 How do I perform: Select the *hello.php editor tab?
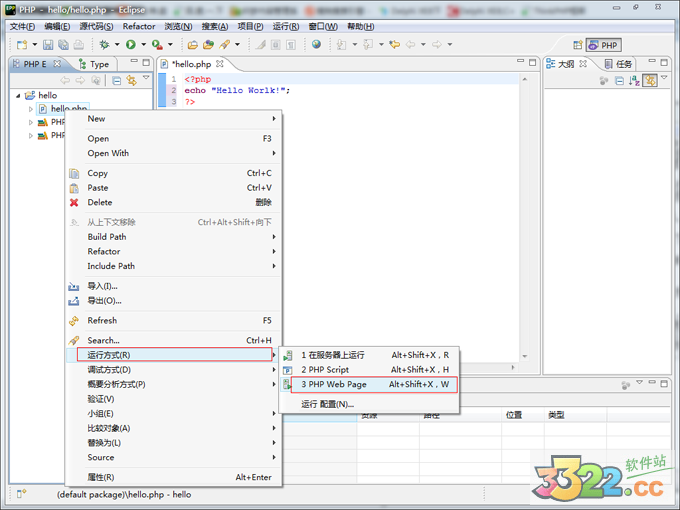(191, 64)
